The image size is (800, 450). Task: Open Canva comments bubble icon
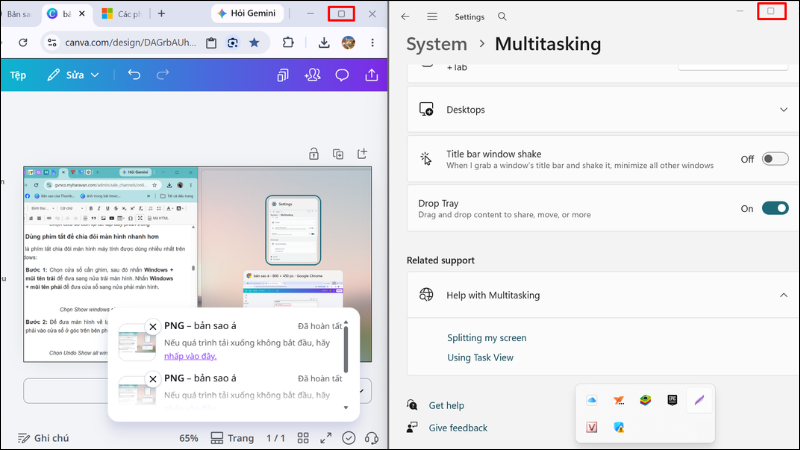click(342, 75)
